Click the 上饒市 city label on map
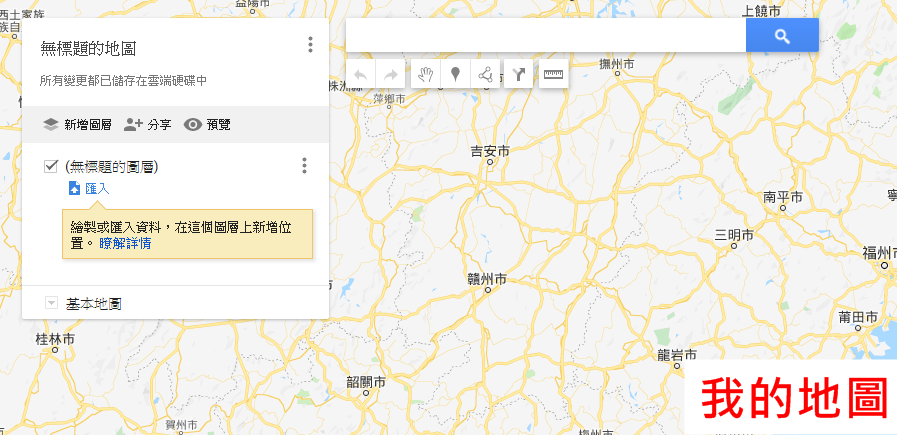Screen dimensions: 897x435 coord(761,10)
